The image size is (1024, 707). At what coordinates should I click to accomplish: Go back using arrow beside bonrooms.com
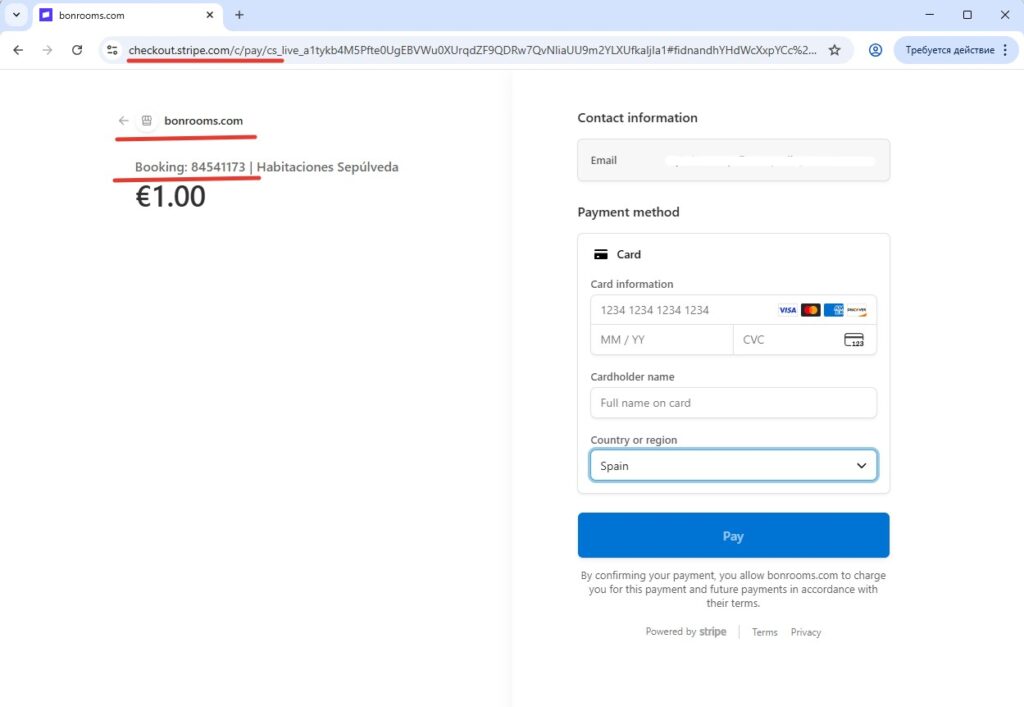[x=123, y=121]
